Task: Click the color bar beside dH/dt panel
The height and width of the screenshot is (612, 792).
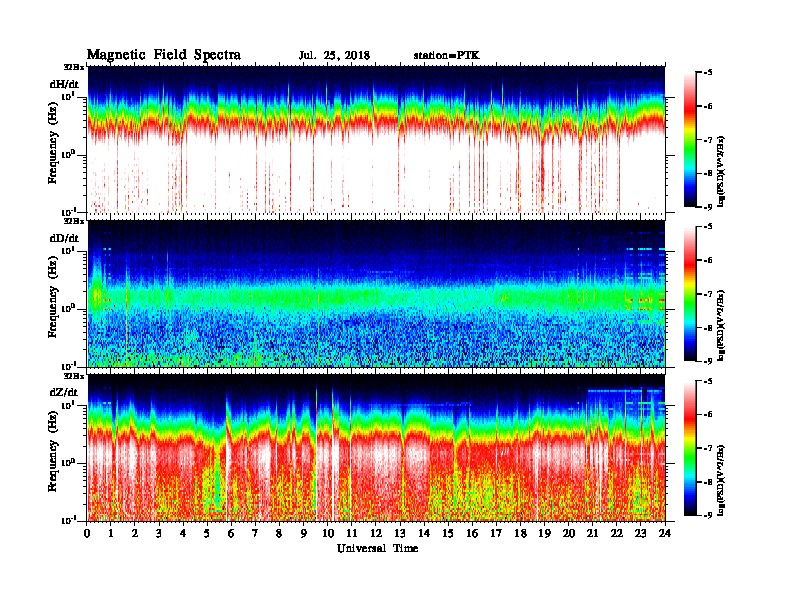Action: tap(690, 139)
